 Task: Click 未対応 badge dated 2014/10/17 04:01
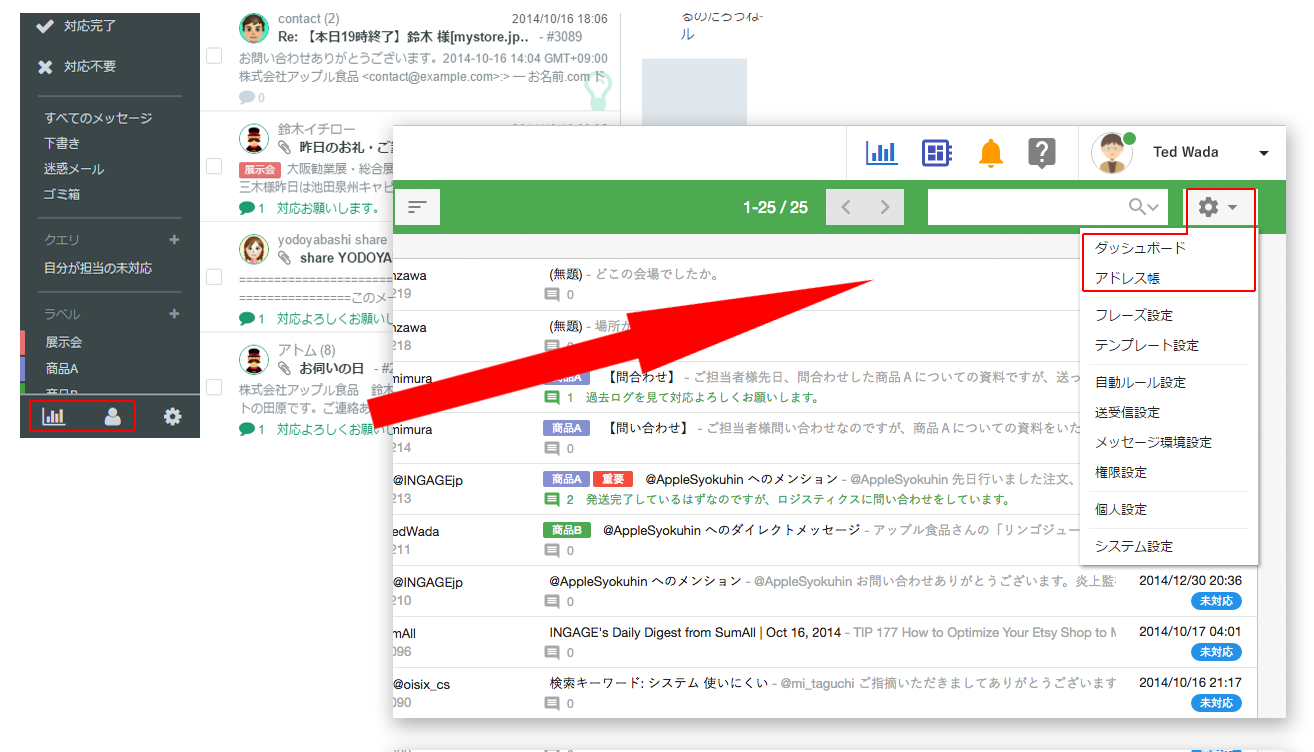[x=1216, y=652]
